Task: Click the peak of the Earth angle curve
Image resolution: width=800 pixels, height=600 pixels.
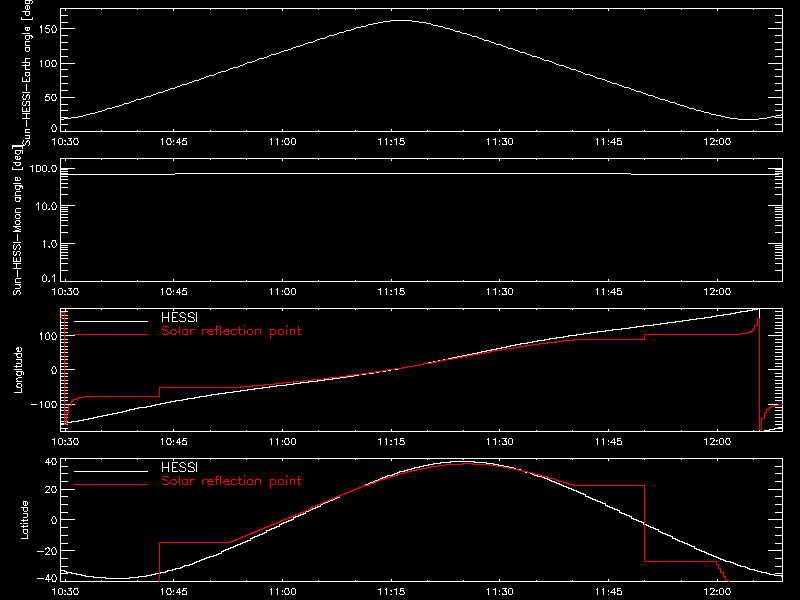Action: click(x=403, y=20)
